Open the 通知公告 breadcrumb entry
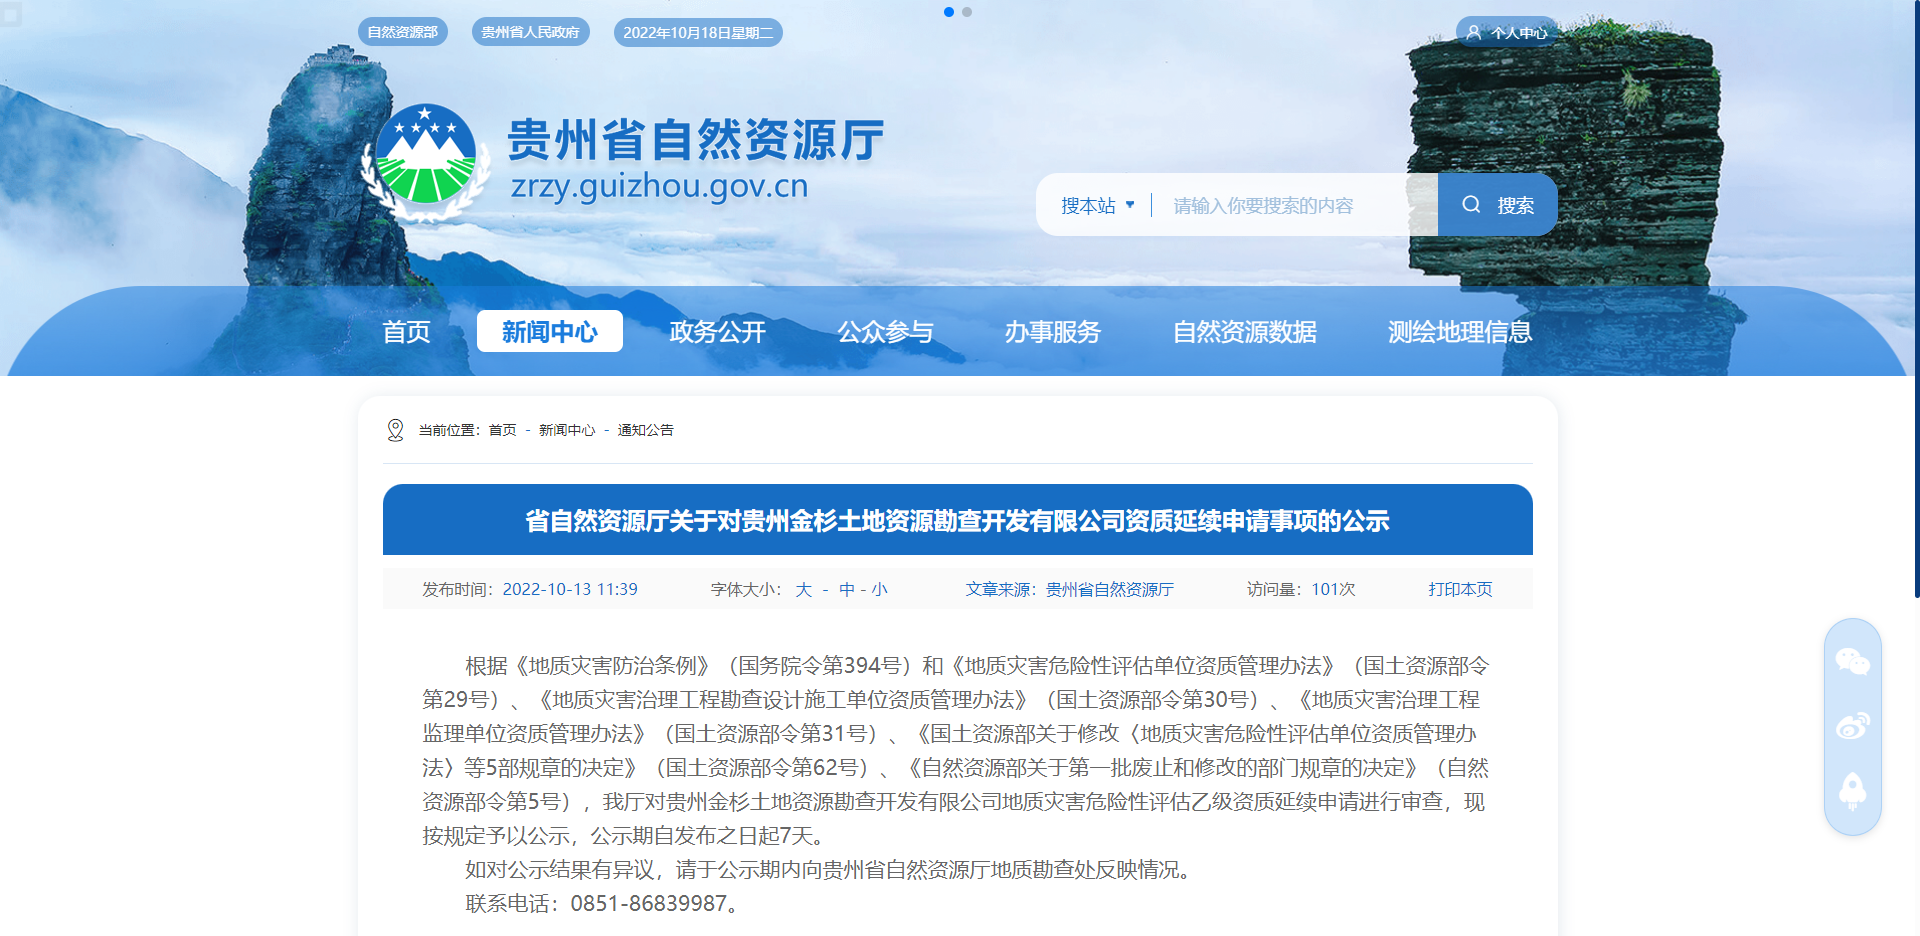Viewport: 1920px width, 936px height. coord(645,429)
